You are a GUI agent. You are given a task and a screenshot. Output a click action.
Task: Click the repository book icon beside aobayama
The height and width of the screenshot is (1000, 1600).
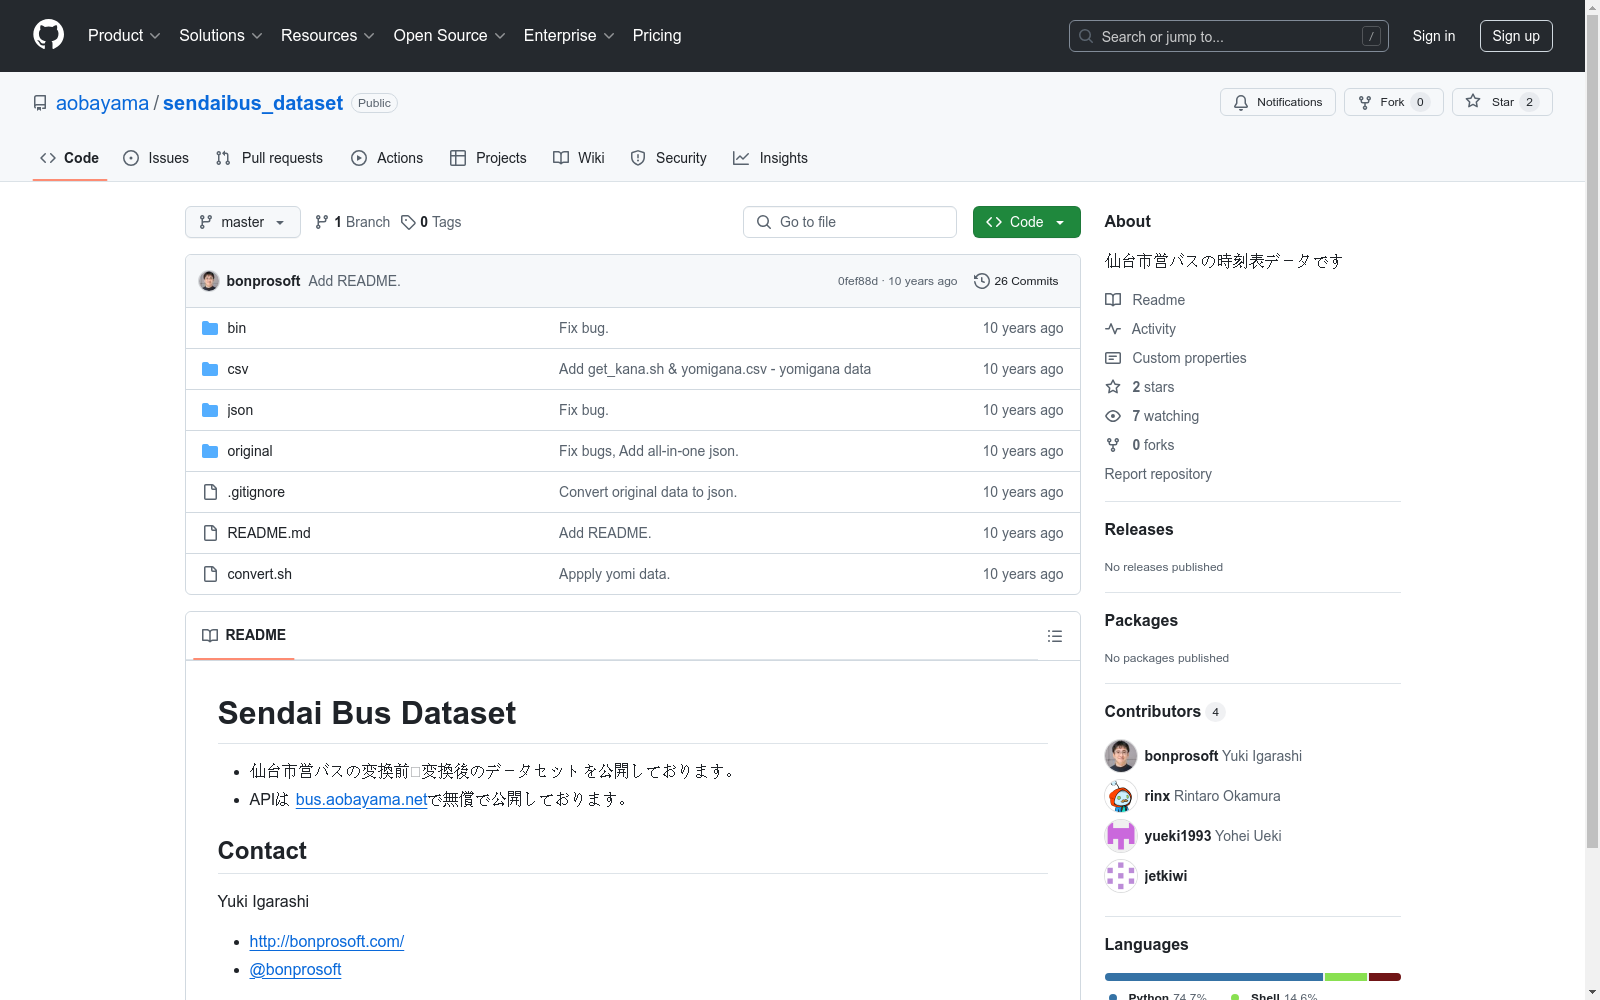pos(40,103)
